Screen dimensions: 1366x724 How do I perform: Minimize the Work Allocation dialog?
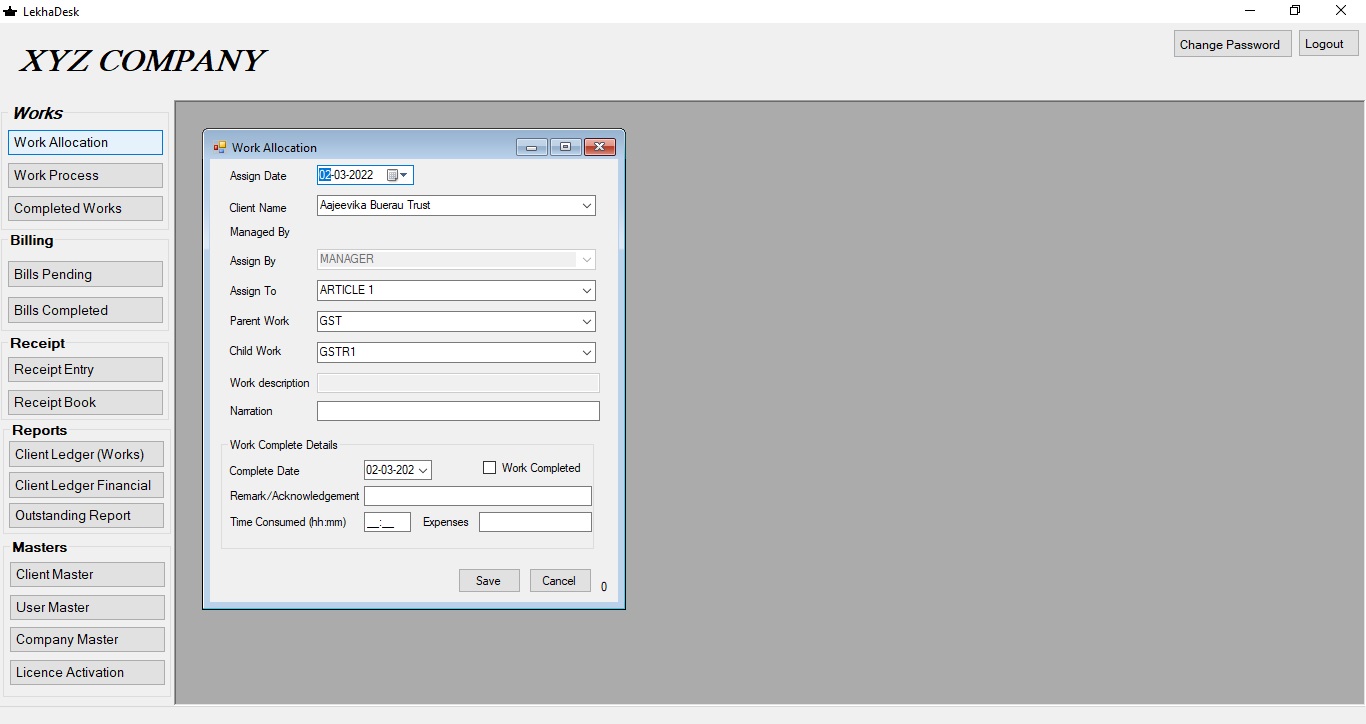pos(531,147)
